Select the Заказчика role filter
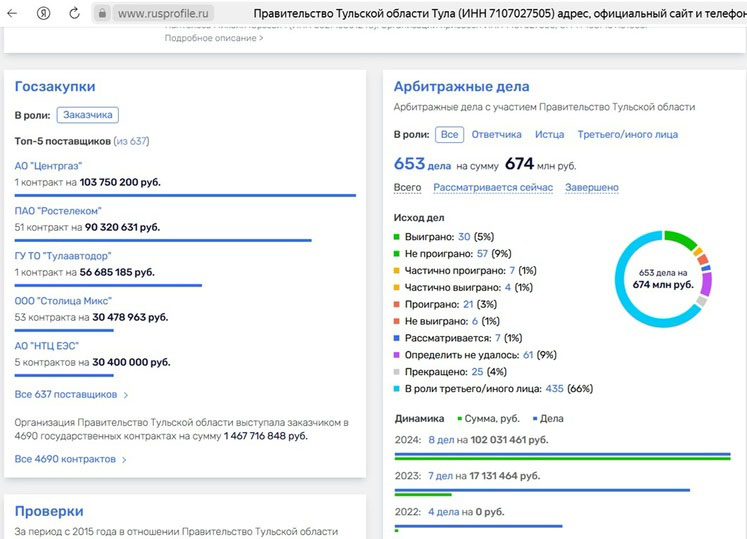Viewport: 747px width, 539px height. [x=88, y=115]
